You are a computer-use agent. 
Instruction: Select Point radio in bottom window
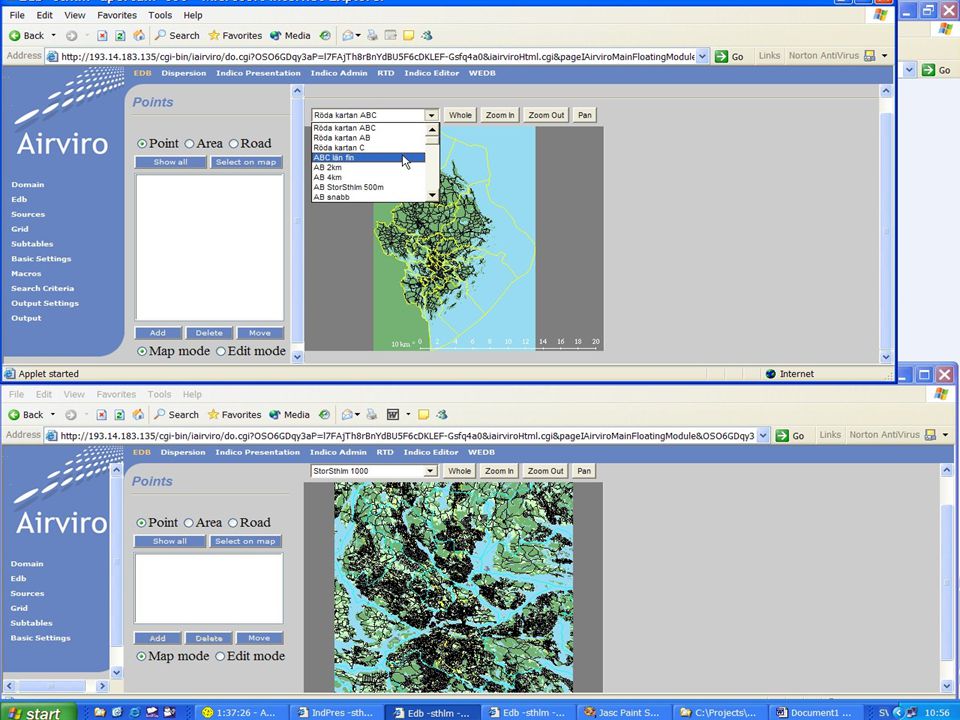click(141, 523)
